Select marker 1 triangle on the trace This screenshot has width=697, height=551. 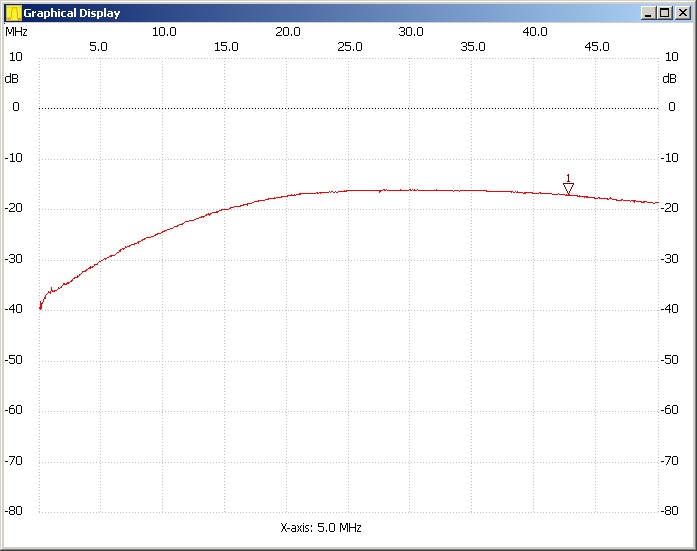(x=568, y=188)
